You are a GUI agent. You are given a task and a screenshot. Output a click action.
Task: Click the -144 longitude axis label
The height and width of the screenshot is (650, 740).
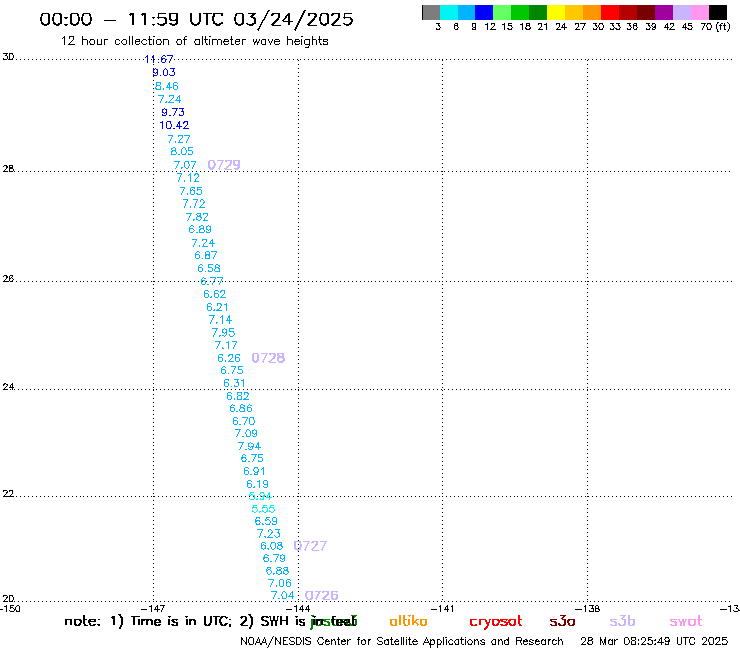coord(298,609)
